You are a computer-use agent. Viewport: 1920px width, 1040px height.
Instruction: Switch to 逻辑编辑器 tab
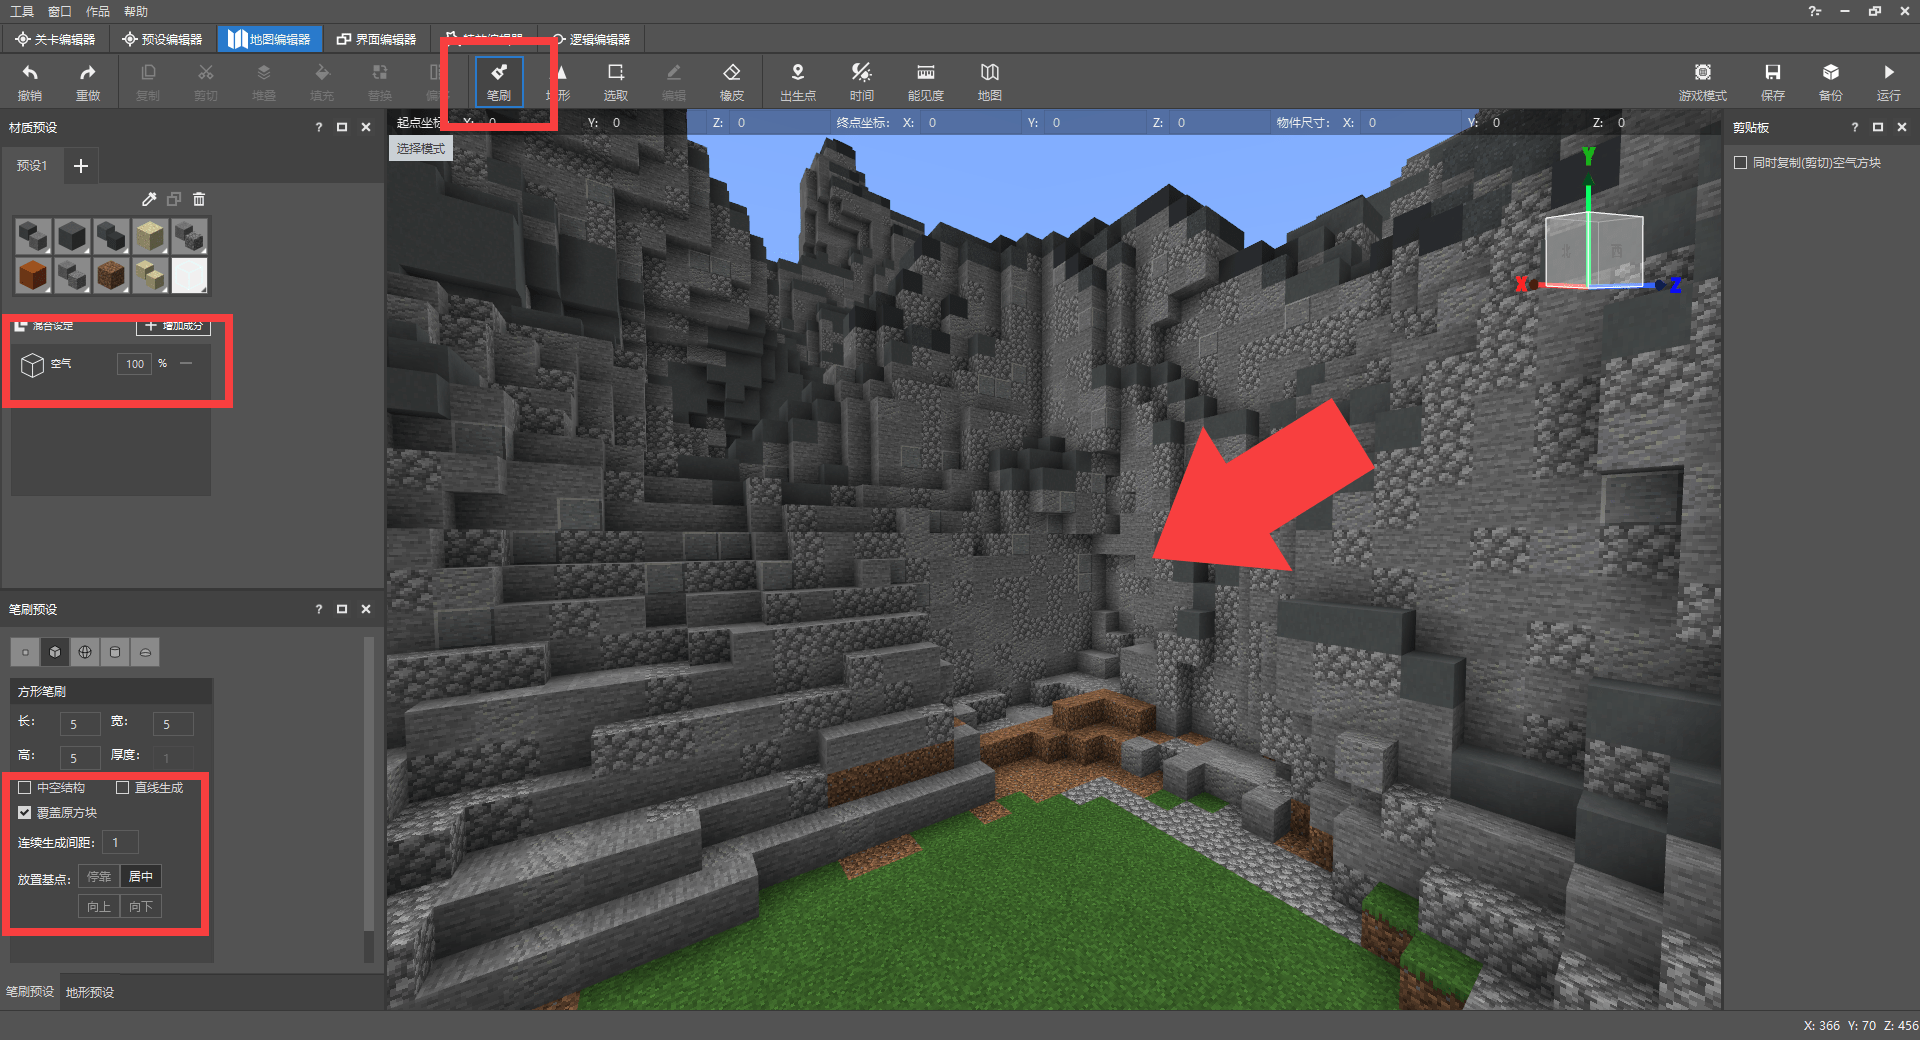591,39
